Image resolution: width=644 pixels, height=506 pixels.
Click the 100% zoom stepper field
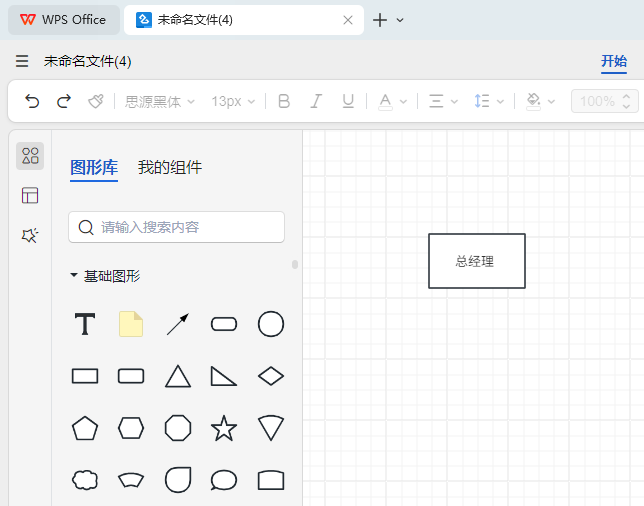coord(605,101)
